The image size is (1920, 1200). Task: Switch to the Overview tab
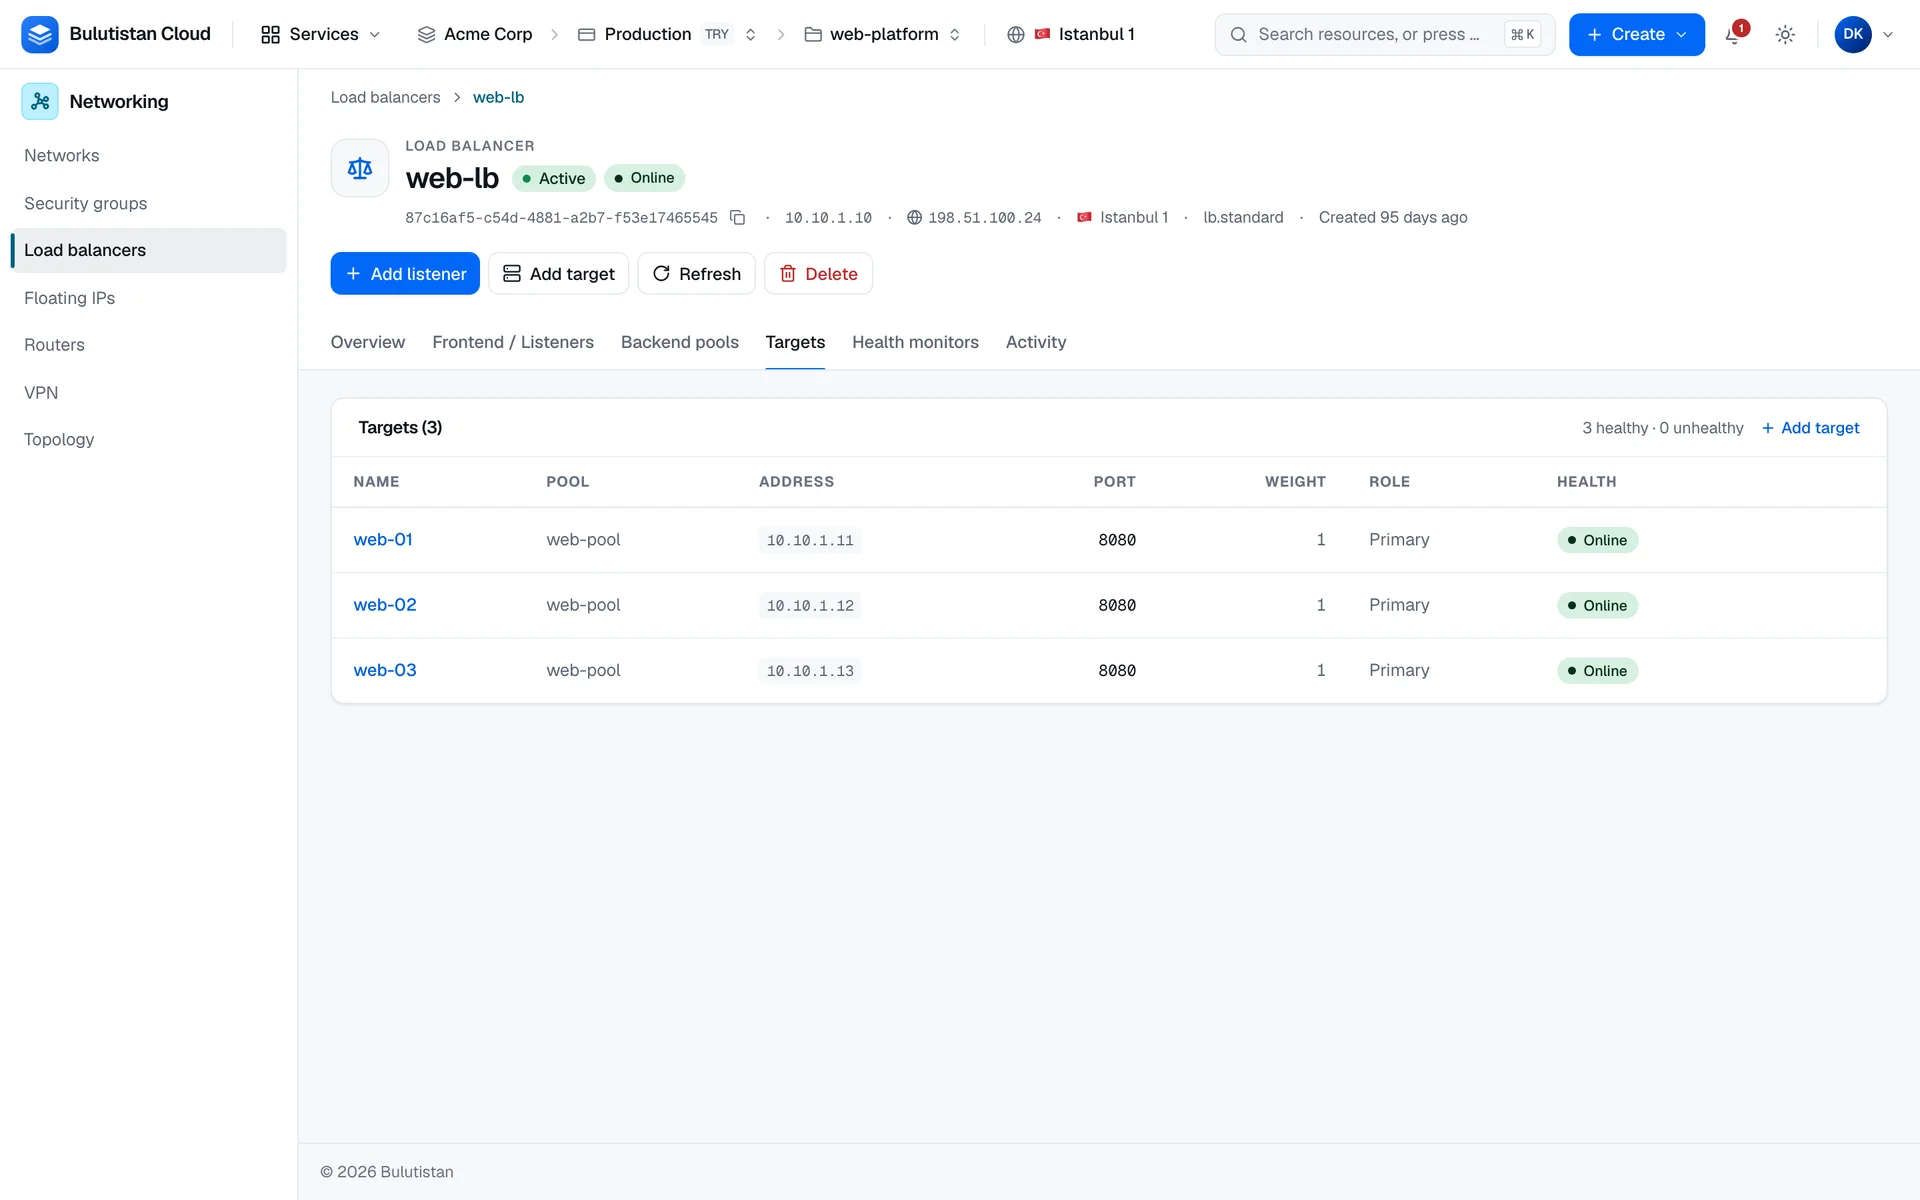click(x=368, y=342)
